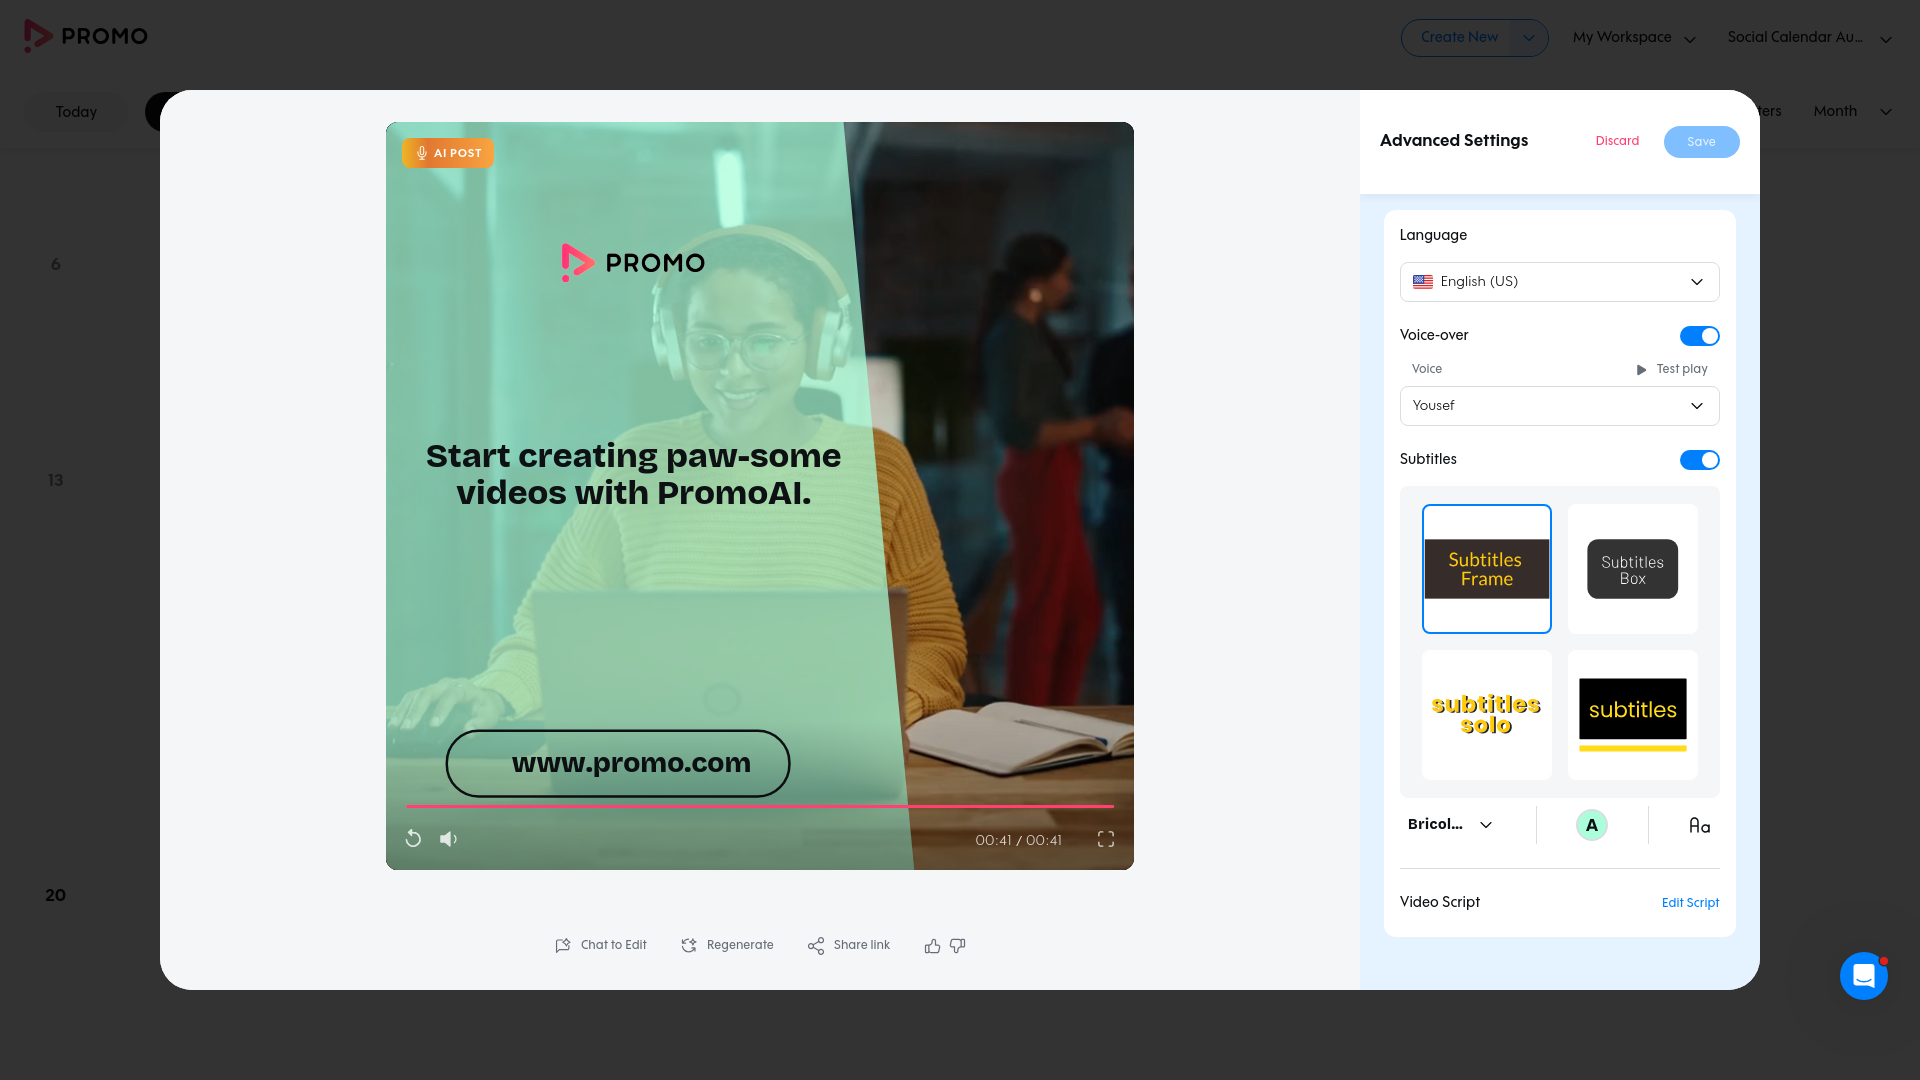1920x1080 pixels.
Task: Open the Yousef voice dropdown
Action: click(x=1559, y=406)
